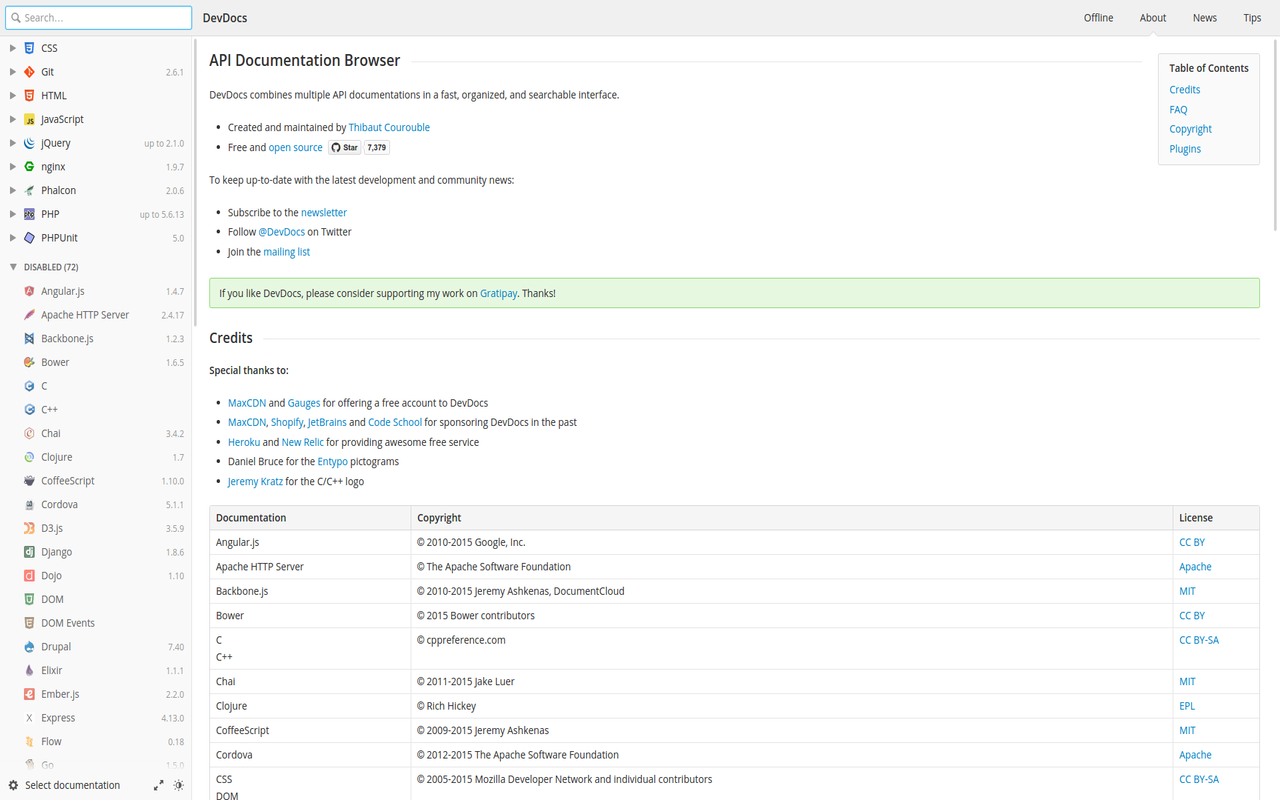Image resolution: width=1280 pixels, height=800 pixels.
Task: Open the Entypo link
Action: pyautogui.click(x=333, y=462)
